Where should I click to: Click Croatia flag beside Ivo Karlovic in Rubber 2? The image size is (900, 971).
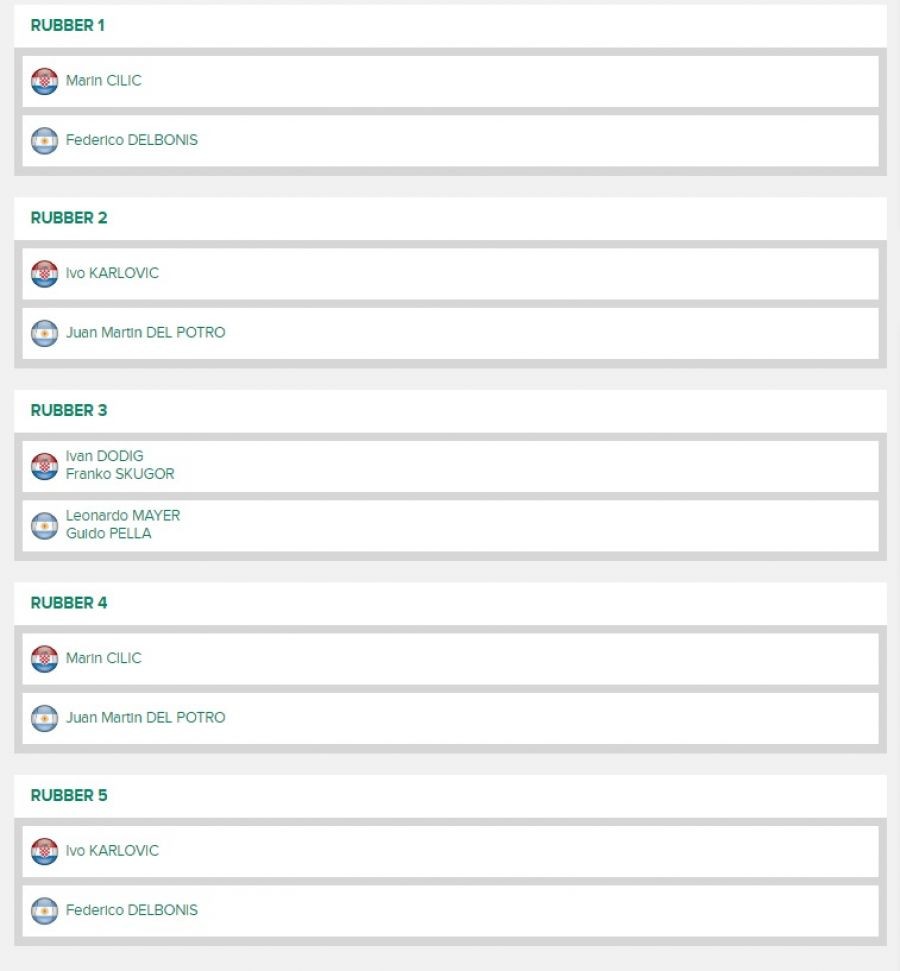click(x=44, y=274)
